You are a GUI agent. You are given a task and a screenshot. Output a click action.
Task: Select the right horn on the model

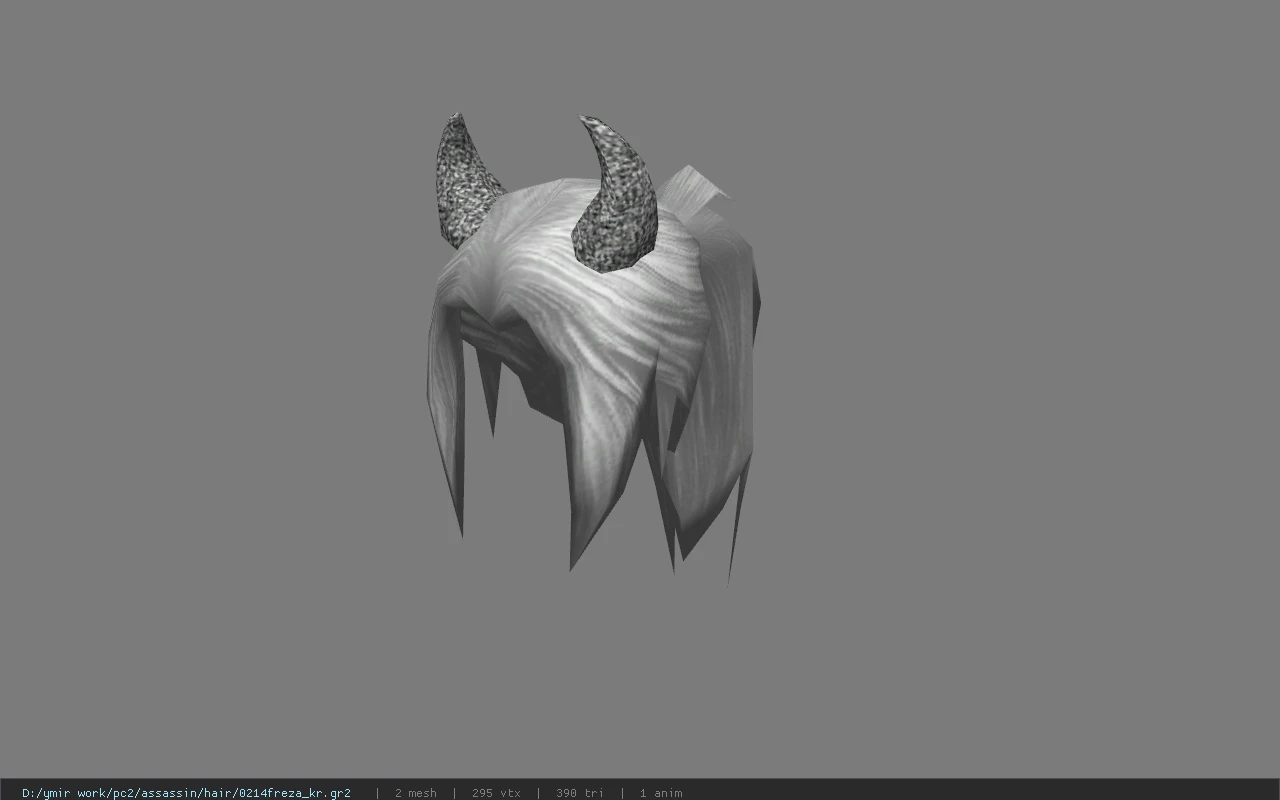(616, 196)
